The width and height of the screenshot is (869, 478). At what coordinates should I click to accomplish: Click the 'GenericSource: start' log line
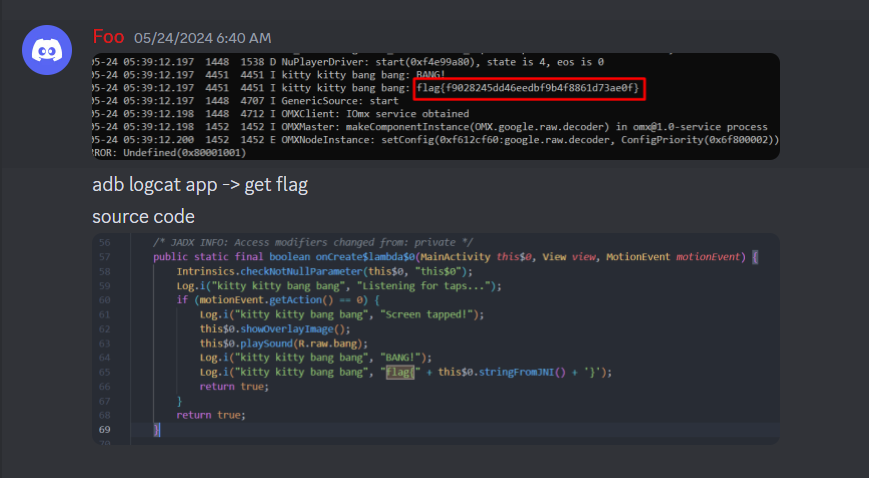(245, 101)
